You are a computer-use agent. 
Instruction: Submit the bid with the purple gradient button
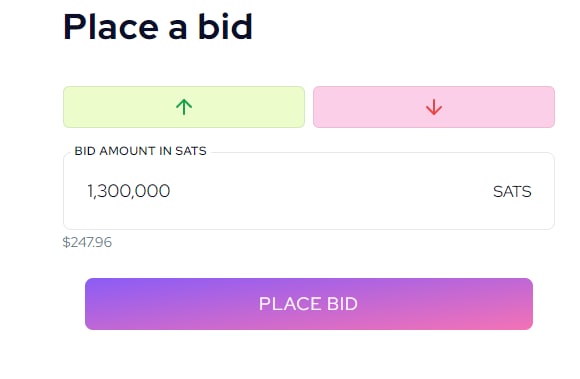pos(309,304)
